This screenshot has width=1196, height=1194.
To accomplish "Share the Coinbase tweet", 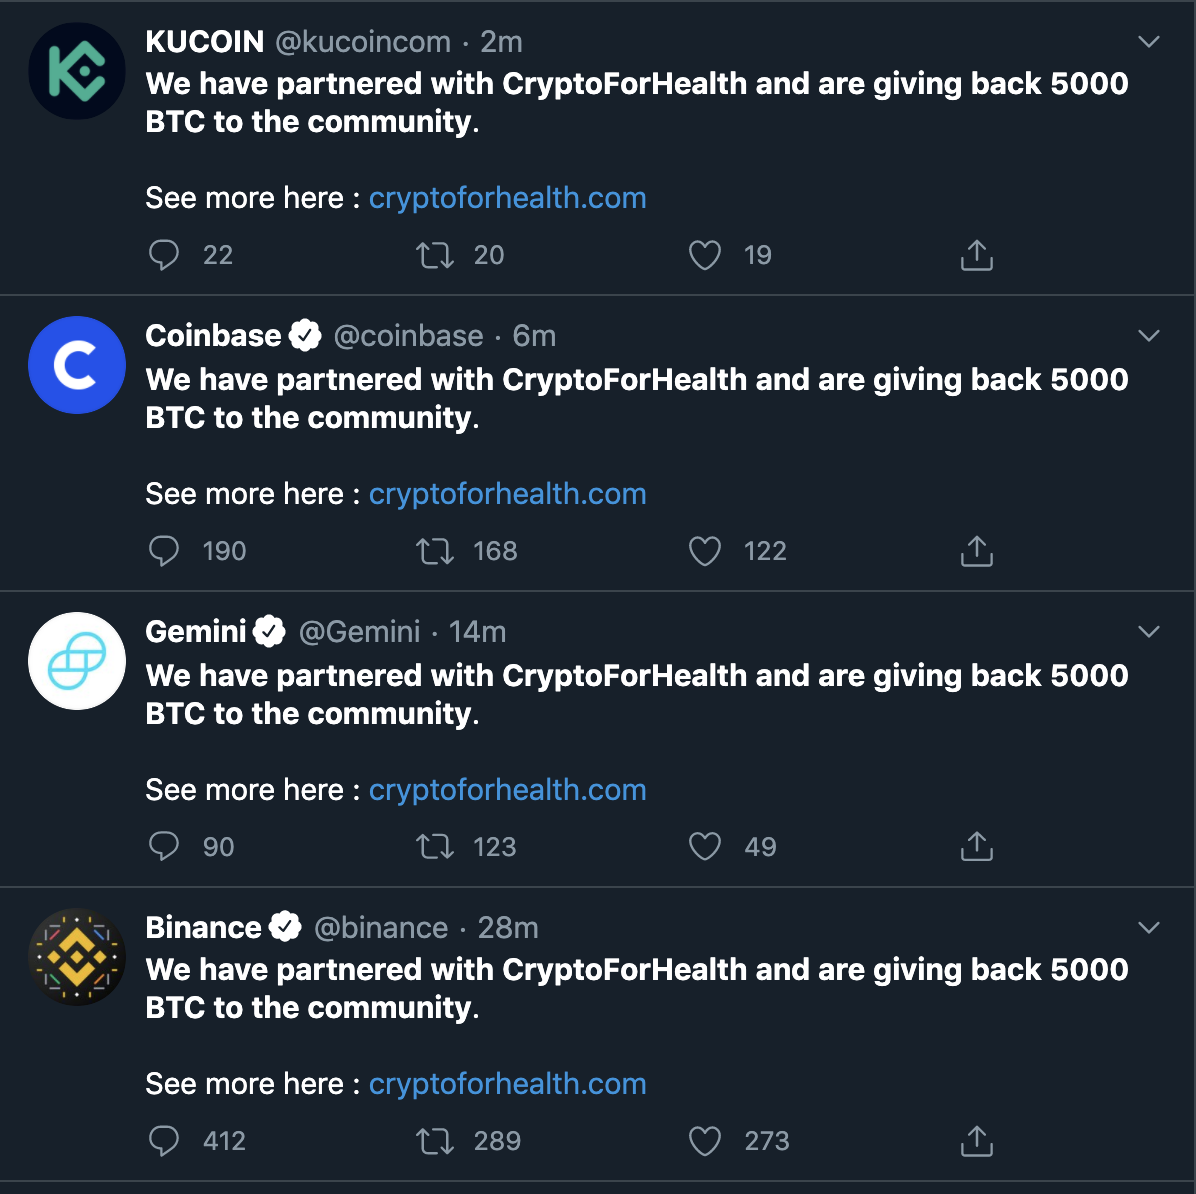I will [976, 551].
